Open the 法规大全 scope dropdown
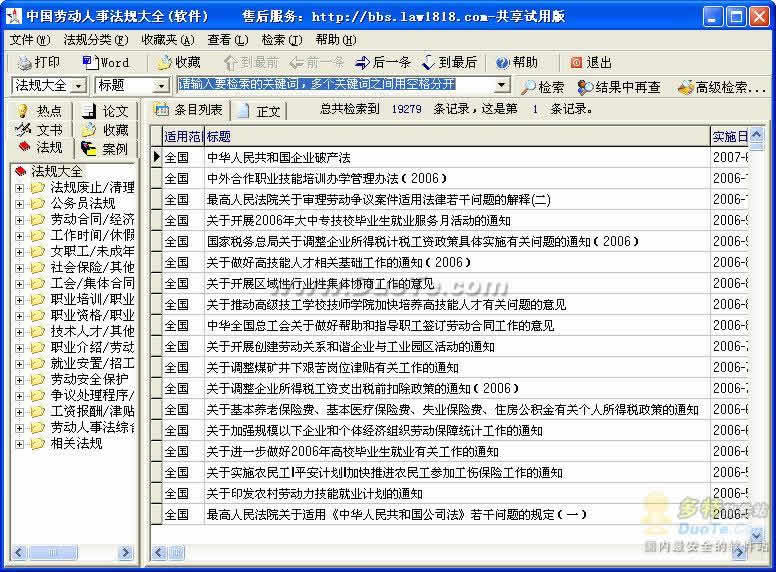Image resolution: width=776 pixels, height=572 pixels. click(x=78, y=86)
